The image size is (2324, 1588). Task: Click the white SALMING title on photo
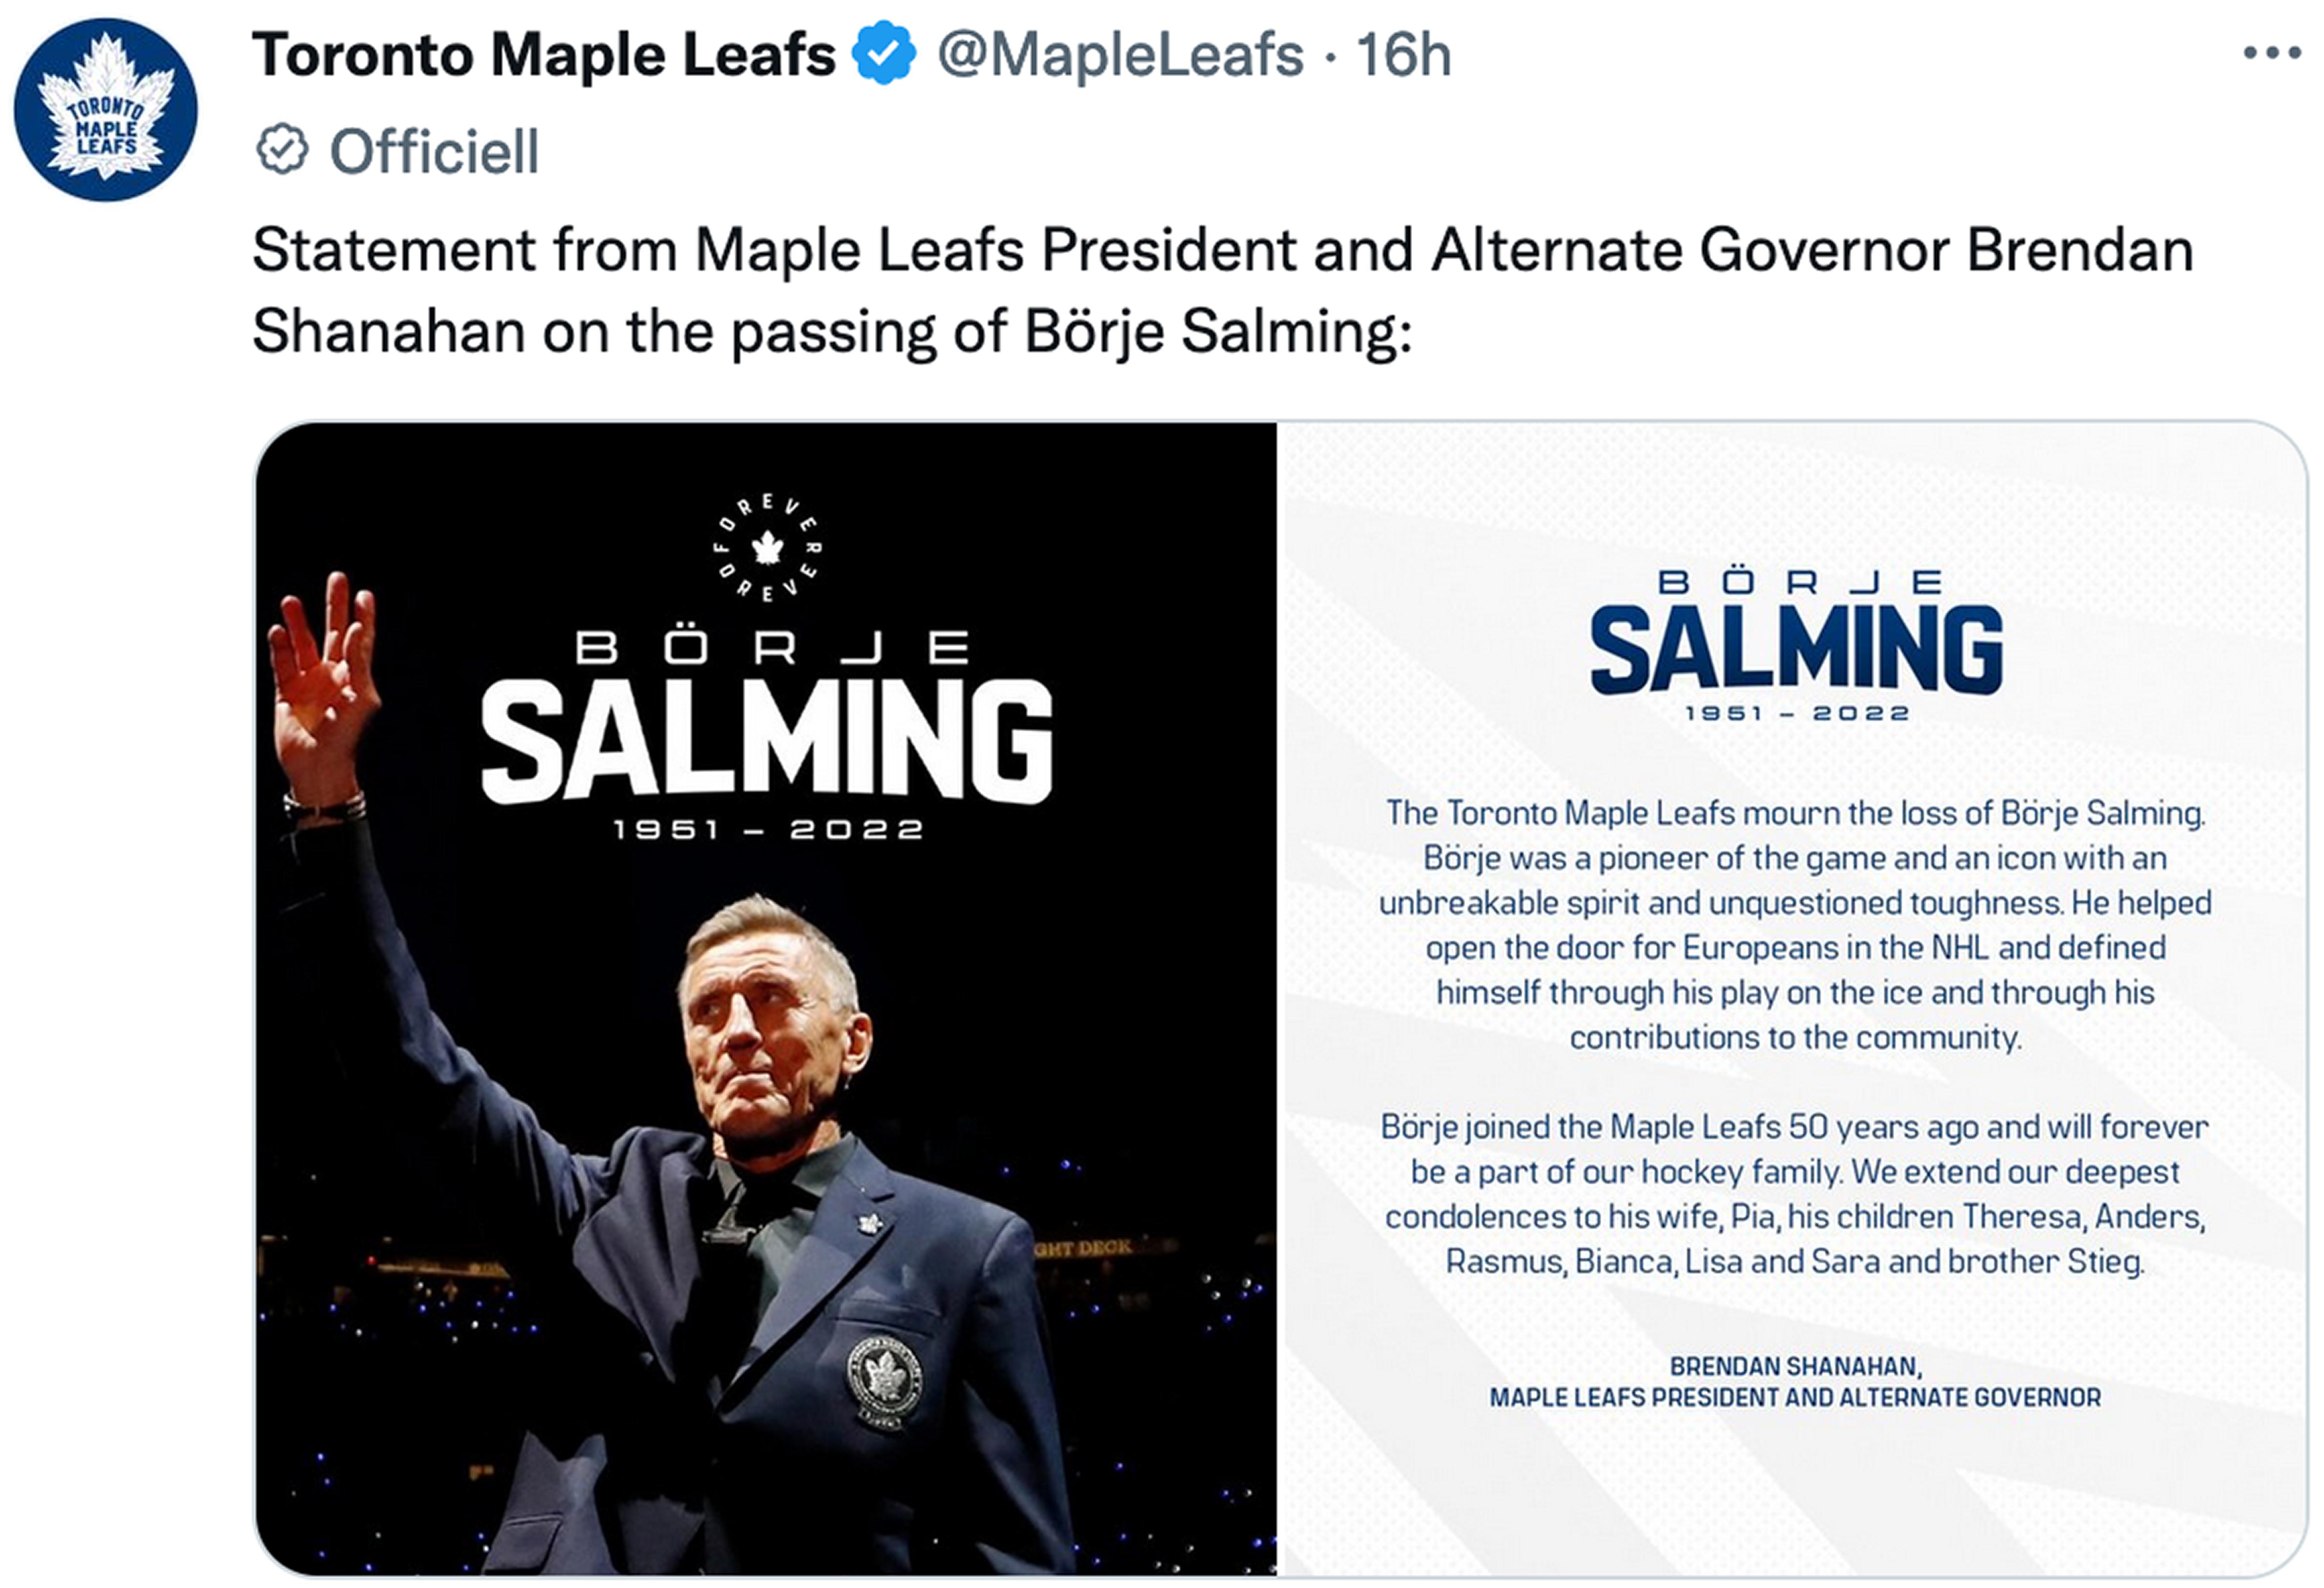[x=767, y=740]
